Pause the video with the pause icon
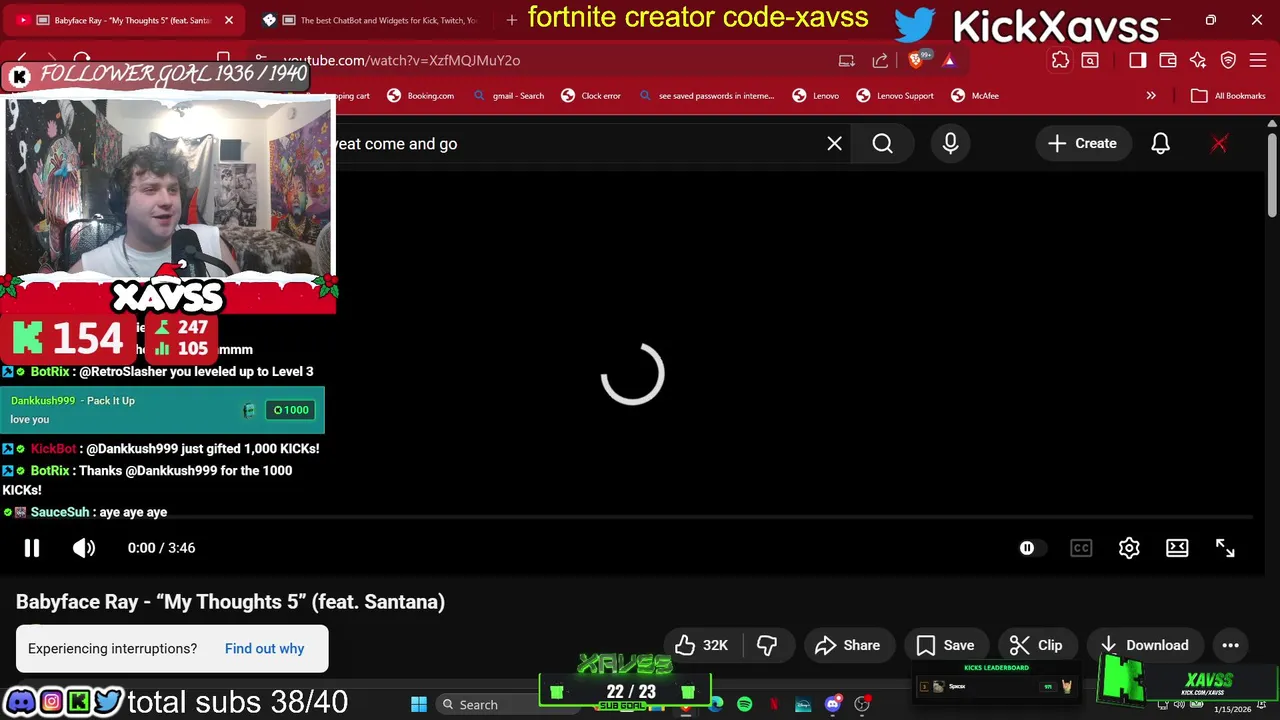 click(x=32, y=548)
